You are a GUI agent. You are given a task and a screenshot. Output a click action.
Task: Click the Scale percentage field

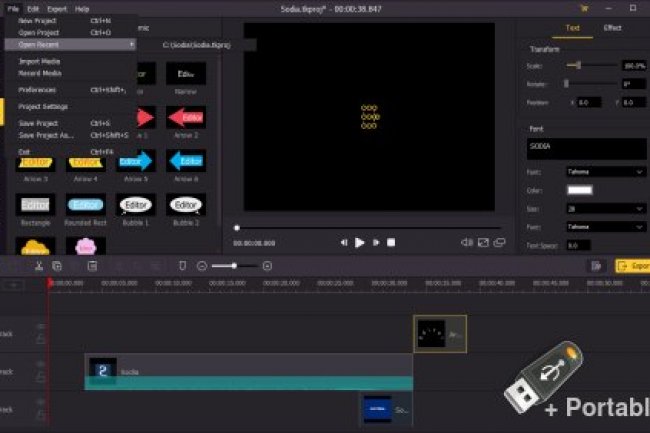pos(634,66)
